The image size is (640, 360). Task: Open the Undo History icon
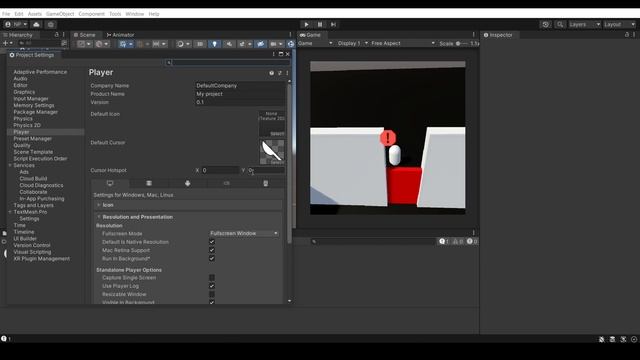click(x=545, y=24)
